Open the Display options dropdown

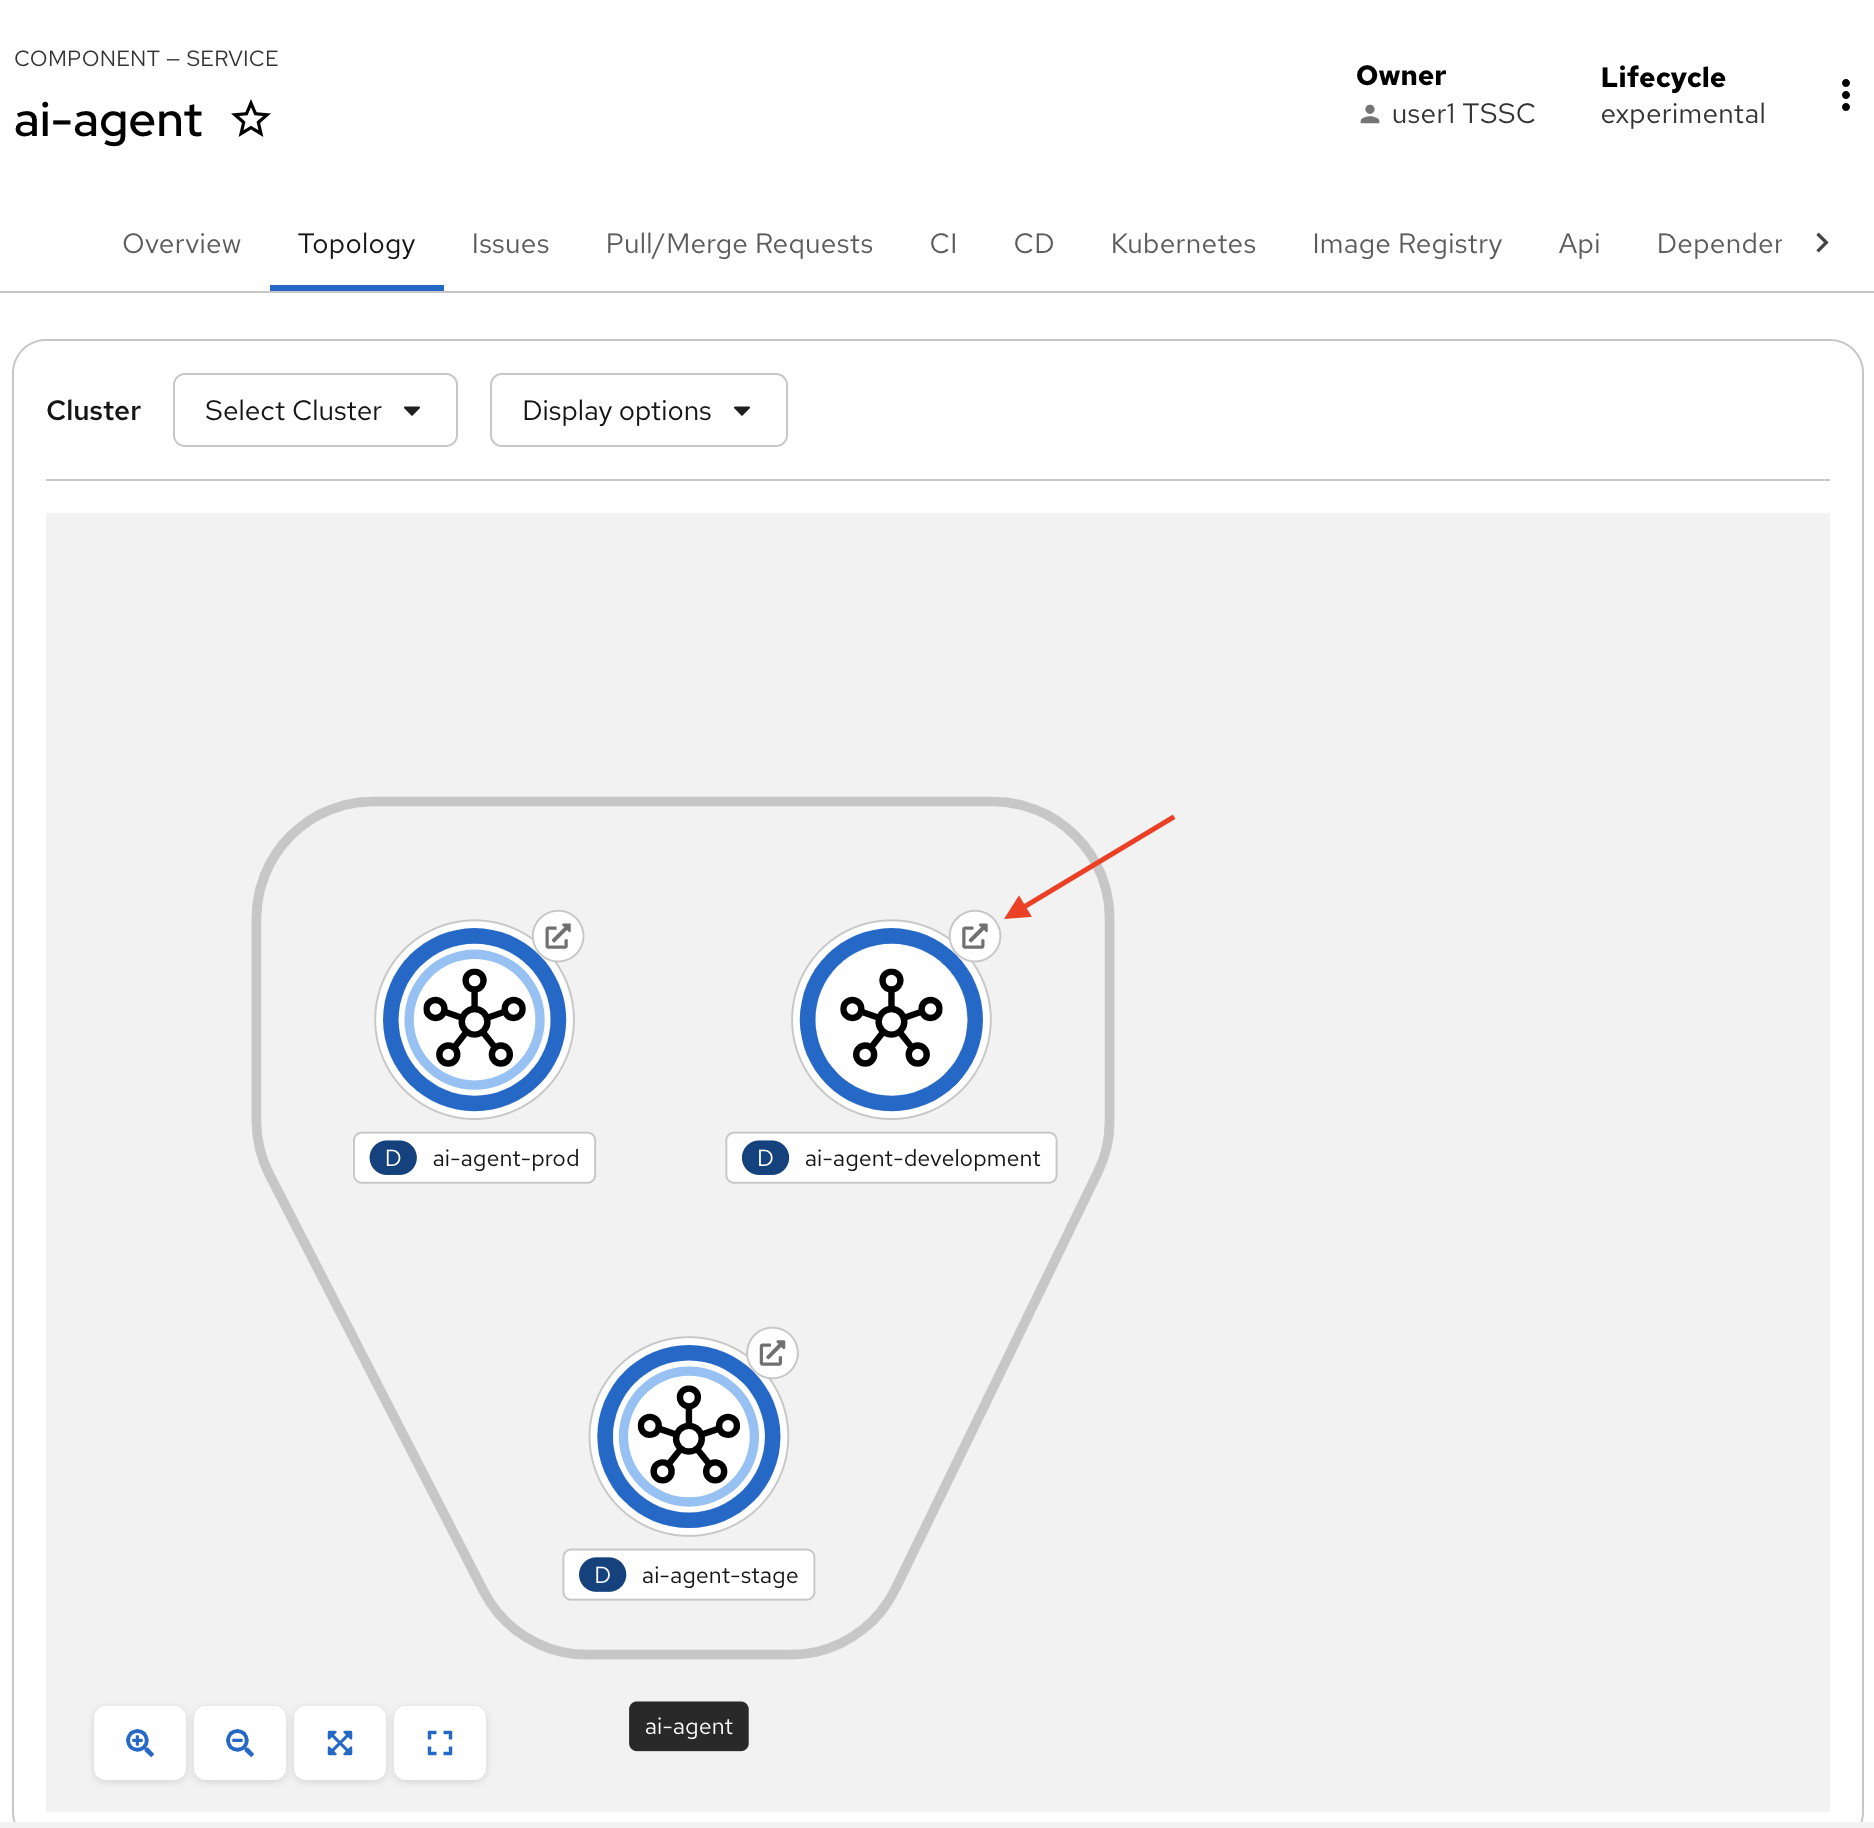(x=638, y=410)
